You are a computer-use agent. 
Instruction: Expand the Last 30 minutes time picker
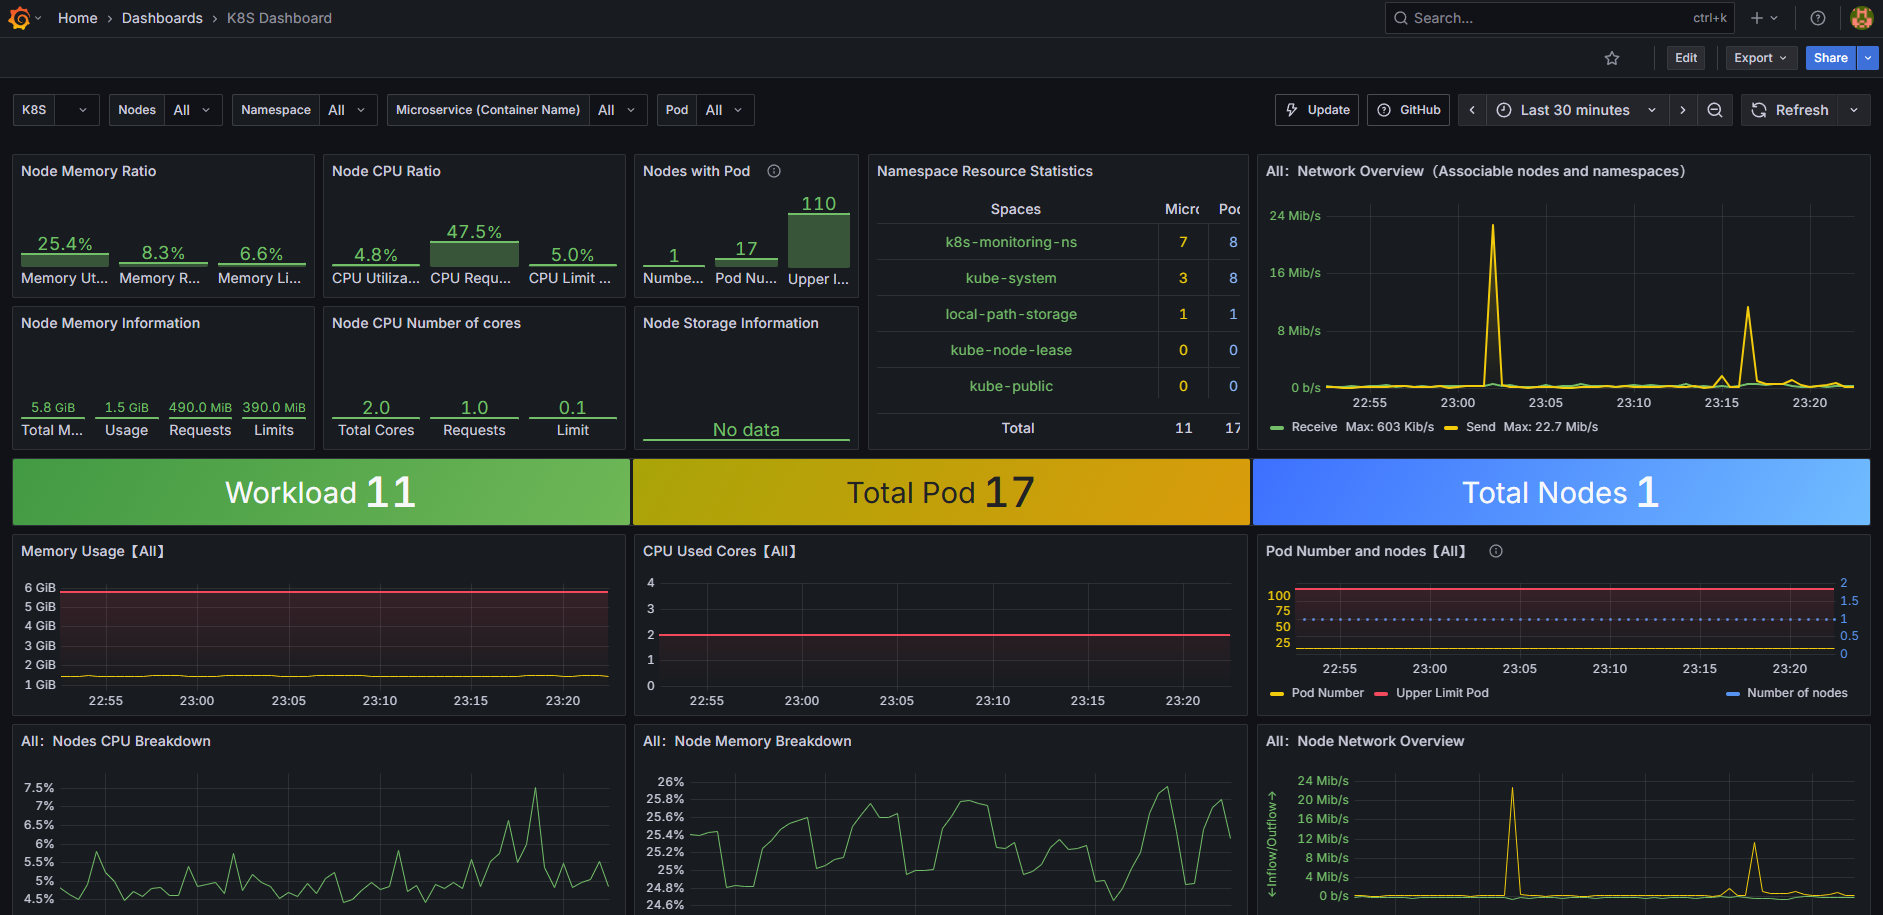coord(1576,110)
